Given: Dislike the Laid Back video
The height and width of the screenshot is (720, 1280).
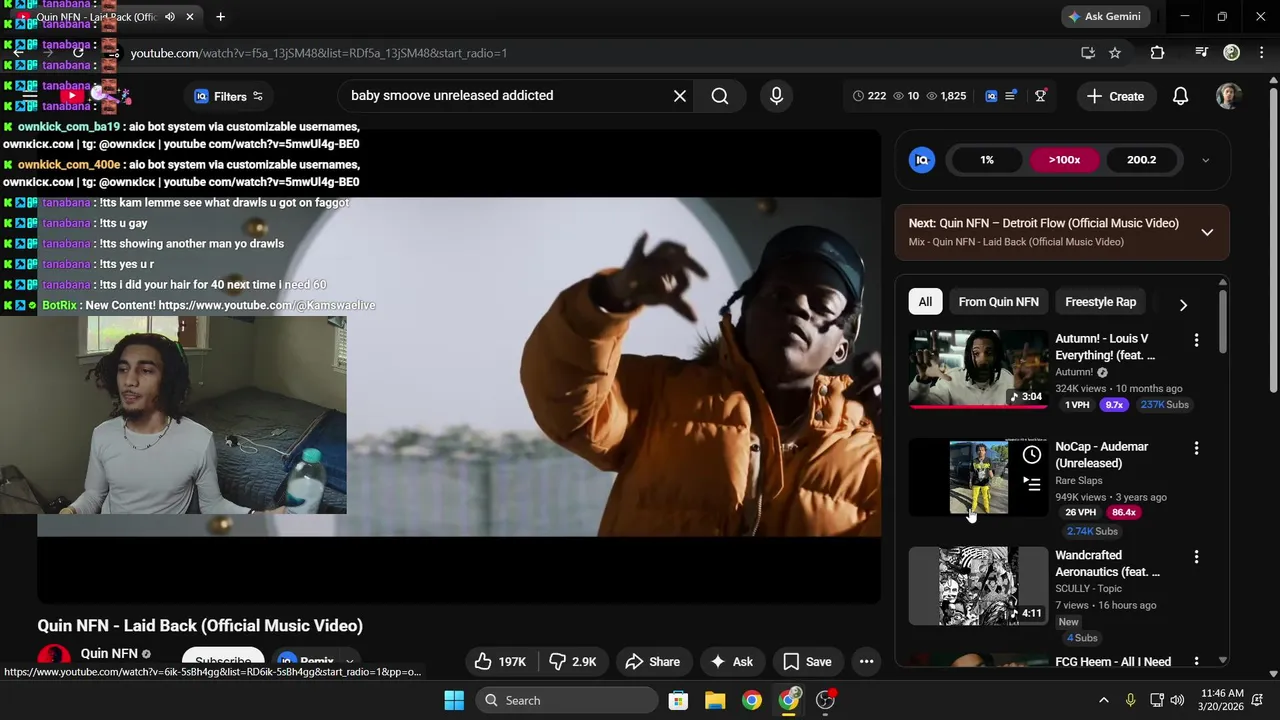Looking at the screenshot, I should point(574,662).
